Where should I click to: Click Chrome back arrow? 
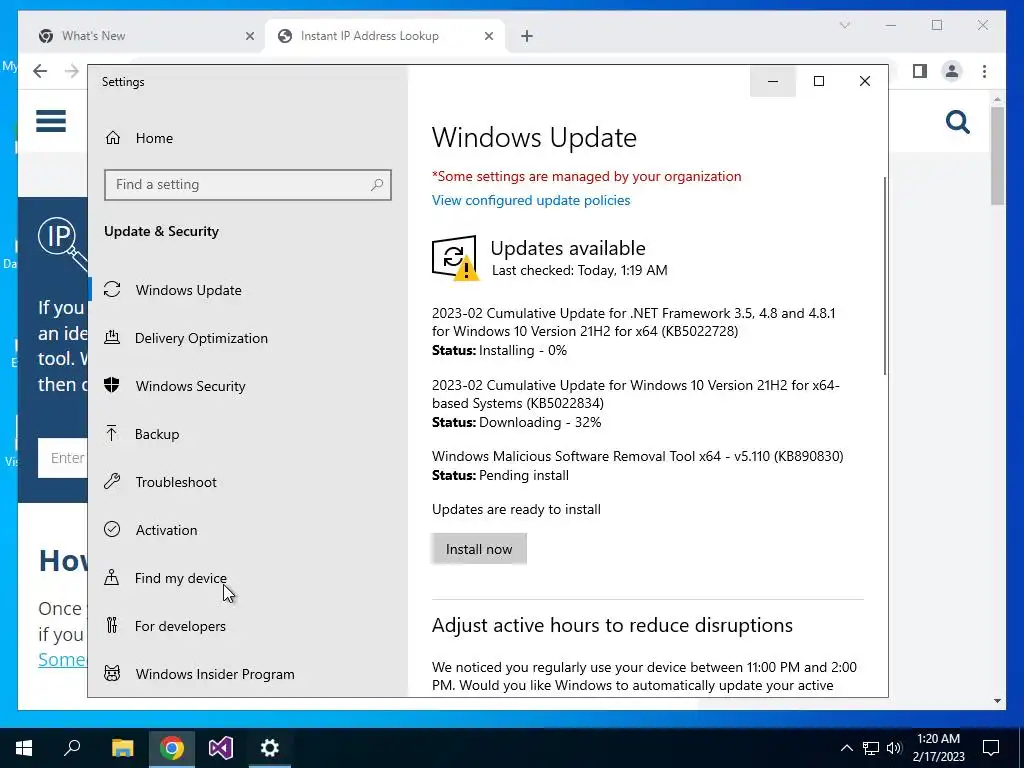click(x=40, y=71)
